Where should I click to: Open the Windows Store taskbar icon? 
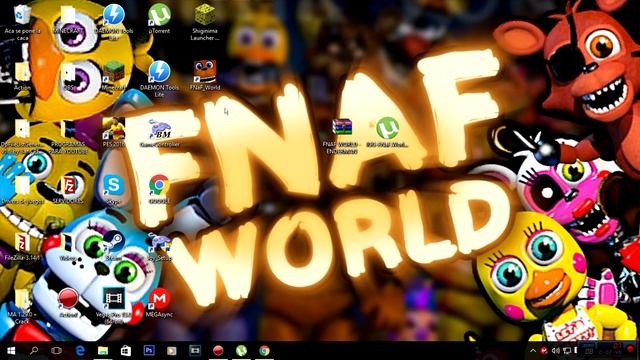(x=126, y=351)
